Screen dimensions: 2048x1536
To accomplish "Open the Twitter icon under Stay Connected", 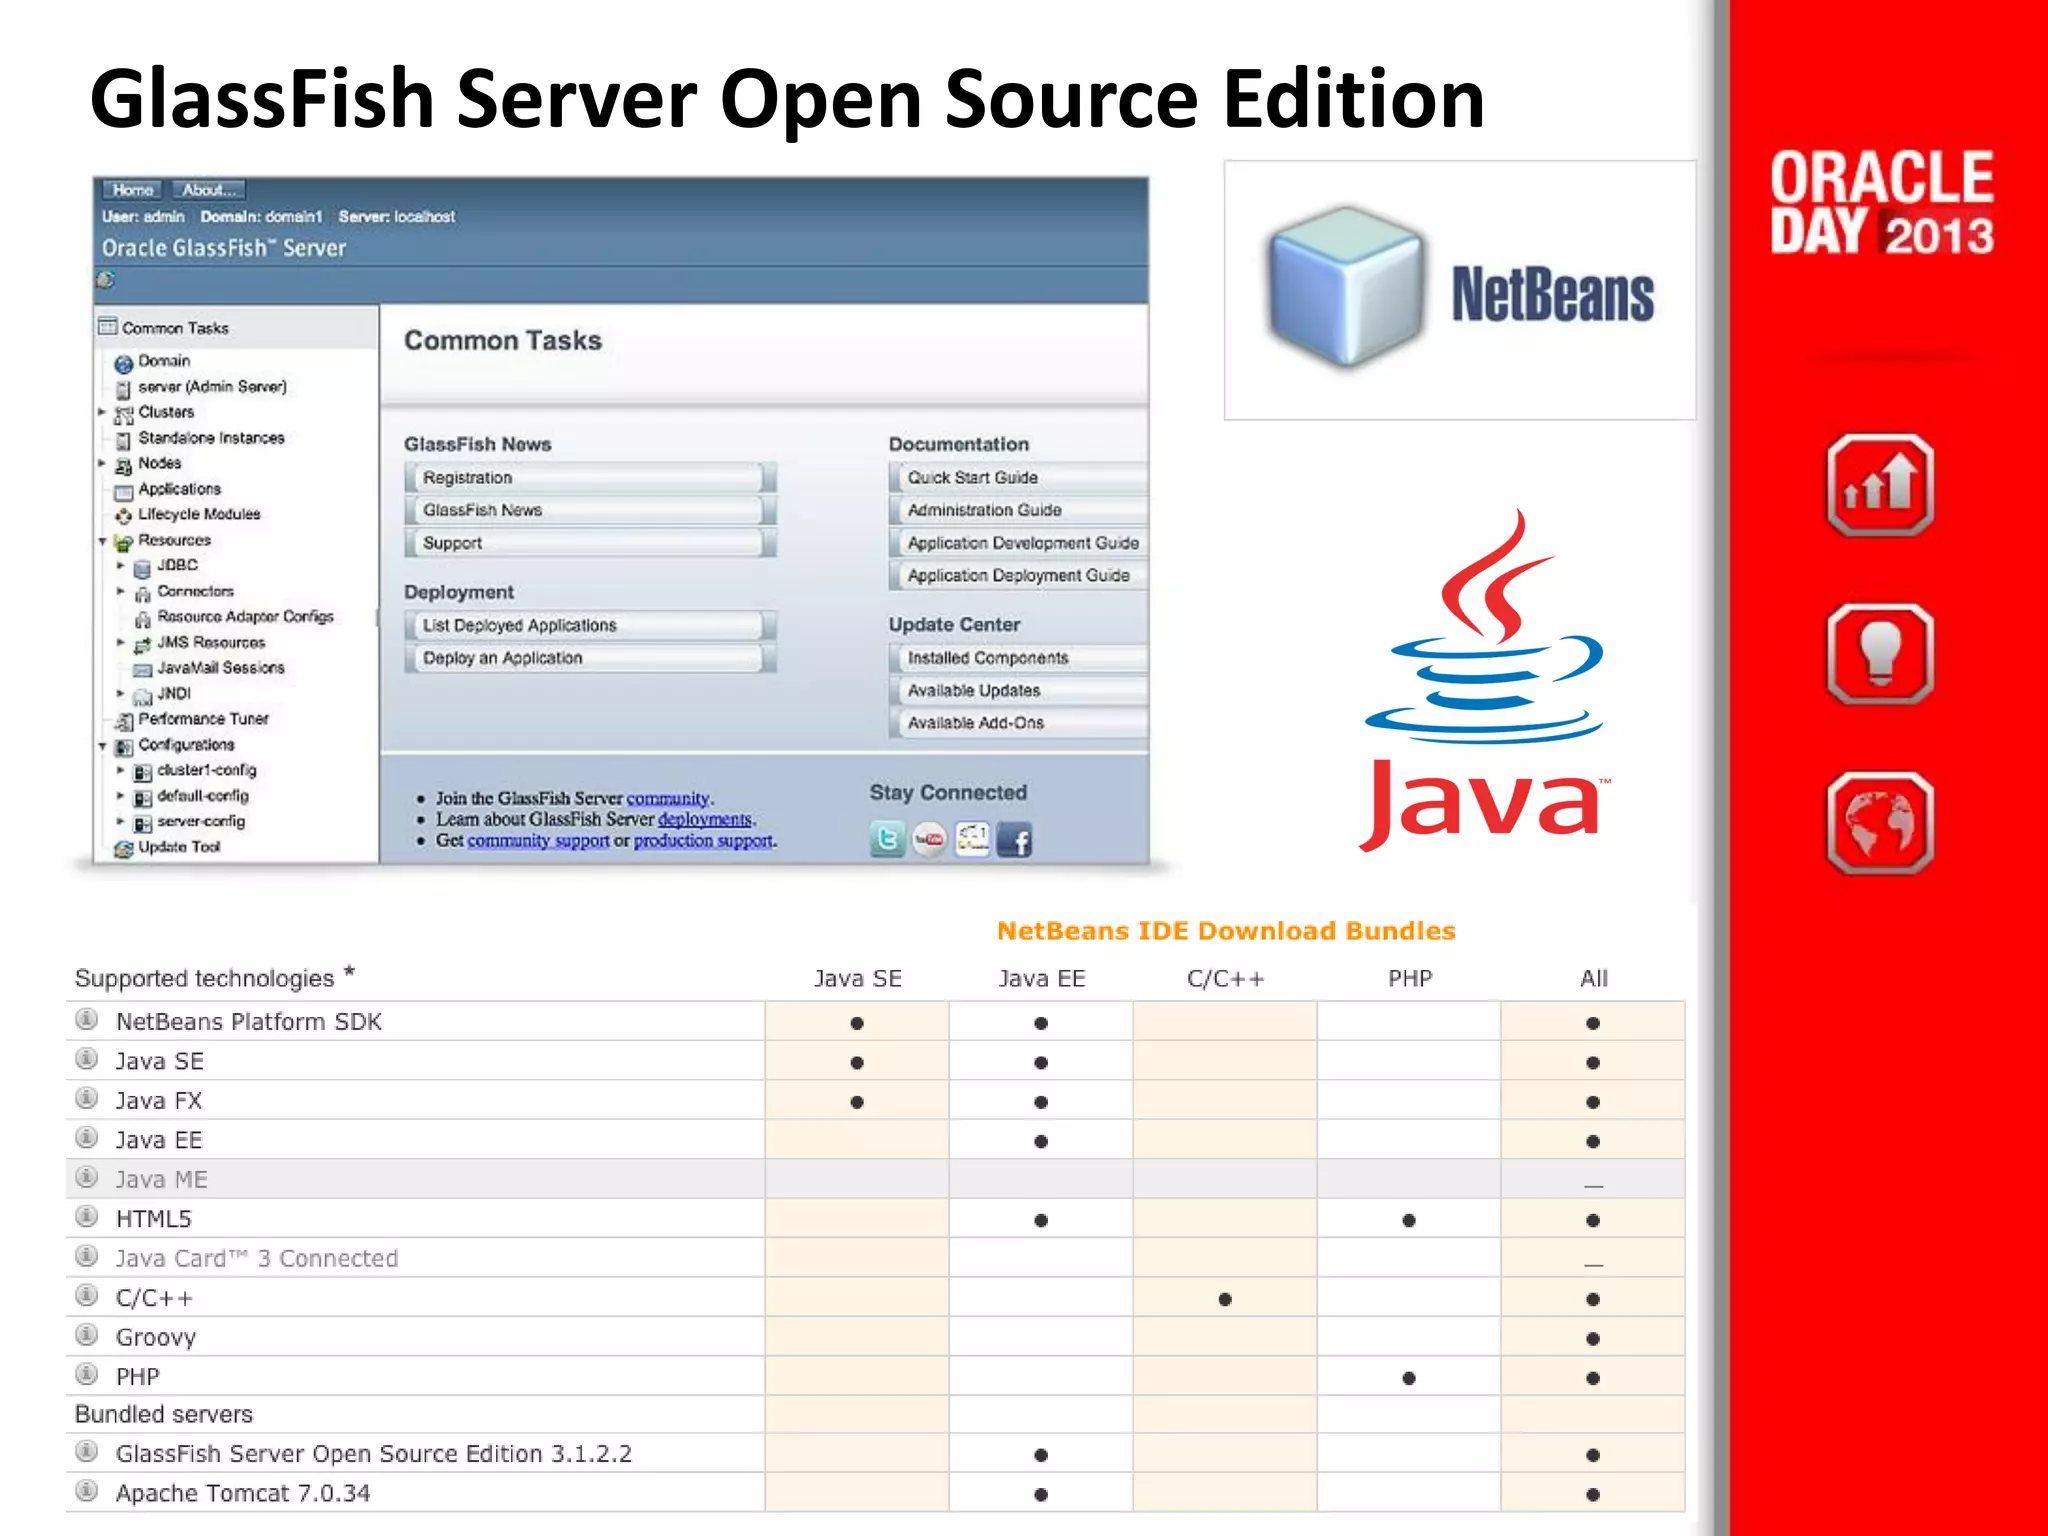I will (x=887, y=839).
